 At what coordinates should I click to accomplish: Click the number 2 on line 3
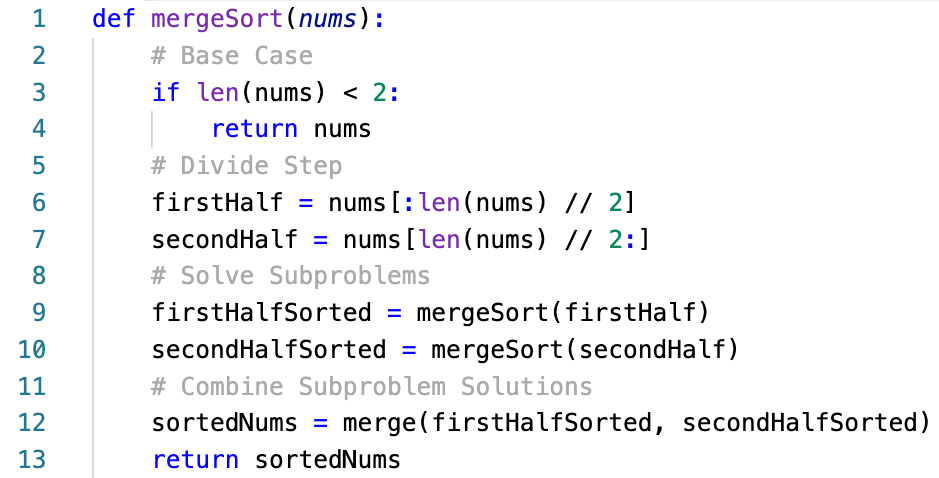point(379,92)
